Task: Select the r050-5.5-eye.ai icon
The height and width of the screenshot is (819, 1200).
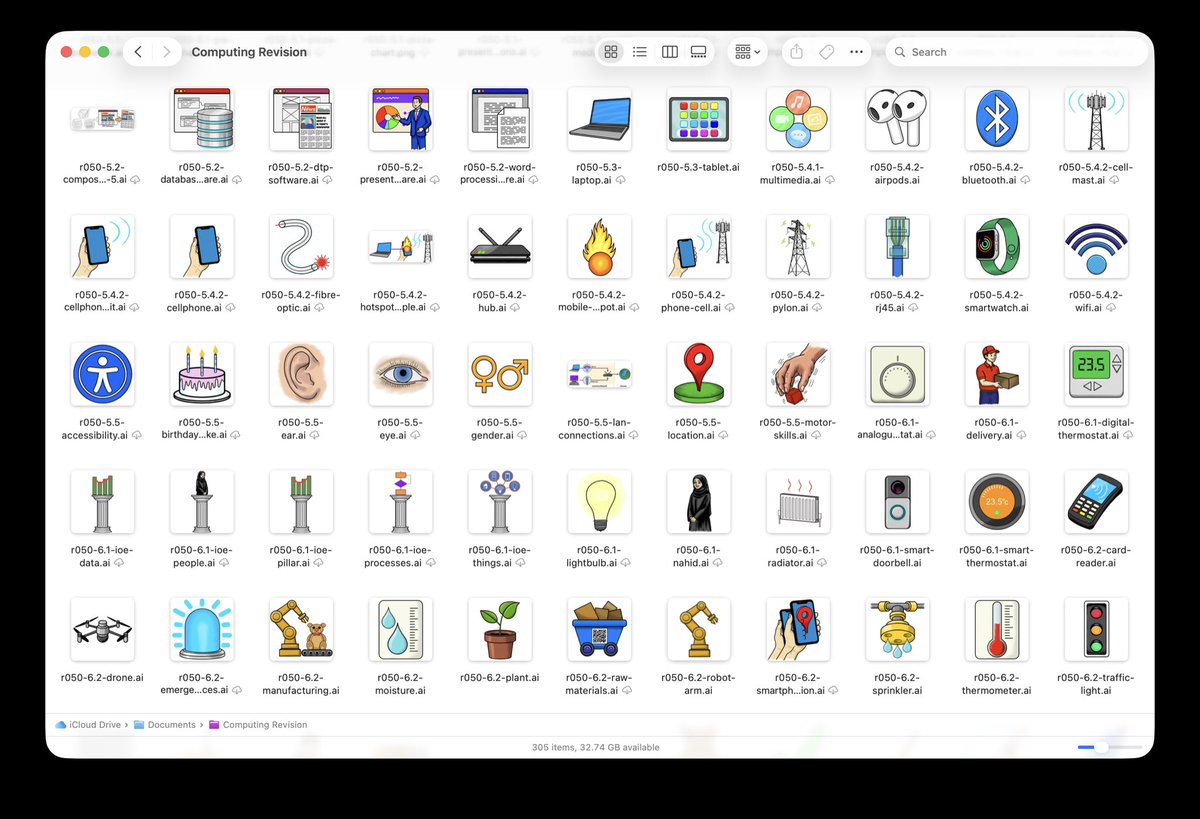Action: [401, 375]
